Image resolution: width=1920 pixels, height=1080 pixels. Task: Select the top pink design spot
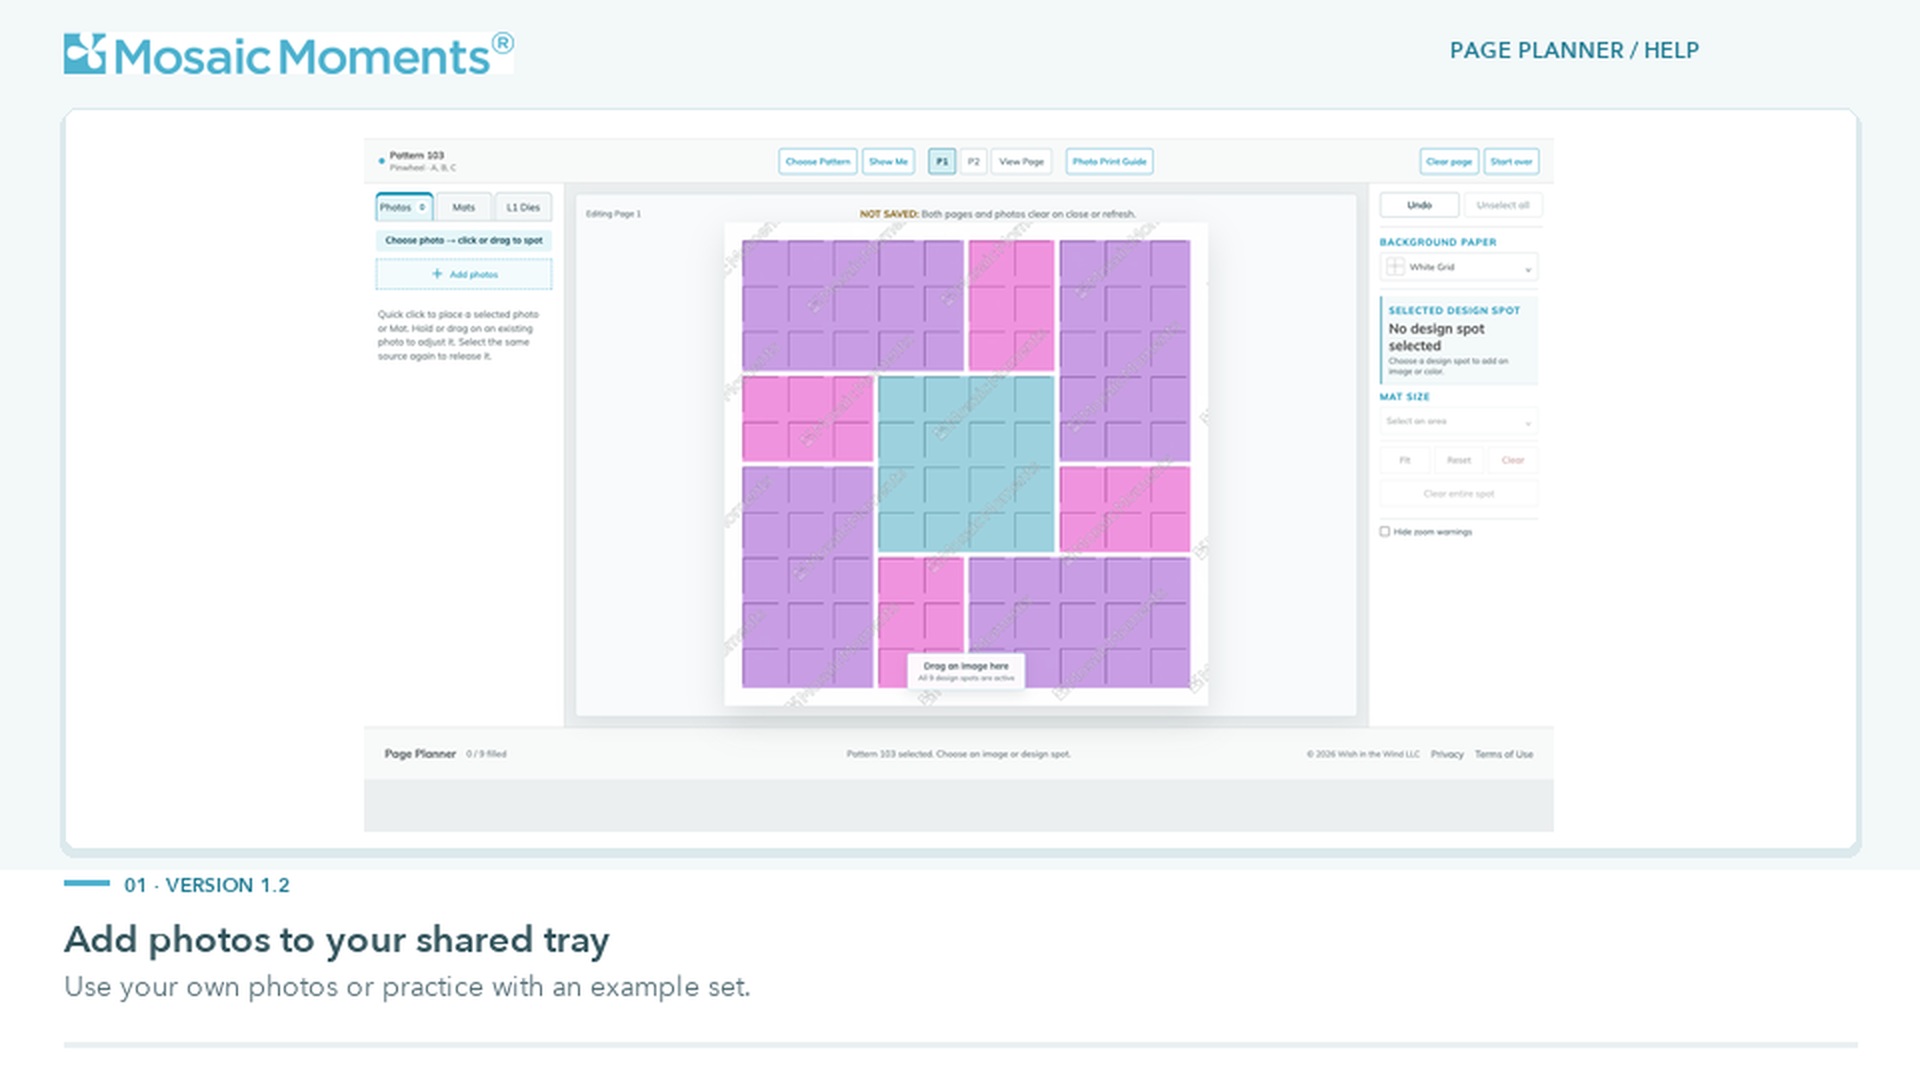coord(1011,305)
